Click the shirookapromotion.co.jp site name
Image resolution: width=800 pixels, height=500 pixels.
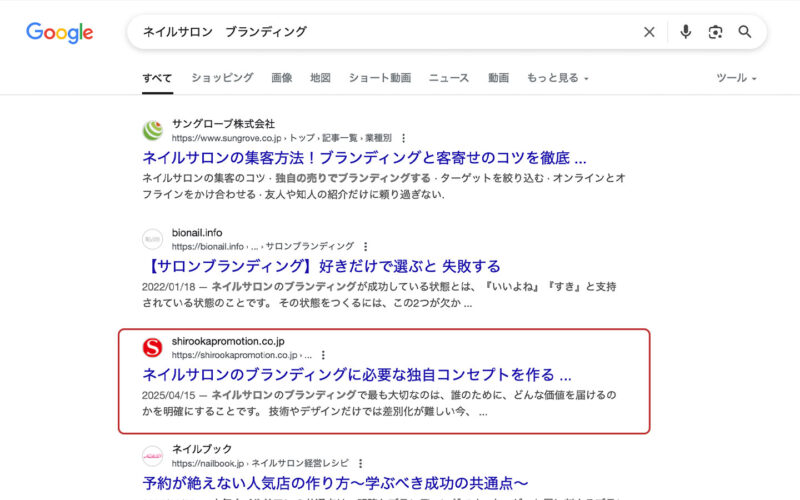[228, 341]
